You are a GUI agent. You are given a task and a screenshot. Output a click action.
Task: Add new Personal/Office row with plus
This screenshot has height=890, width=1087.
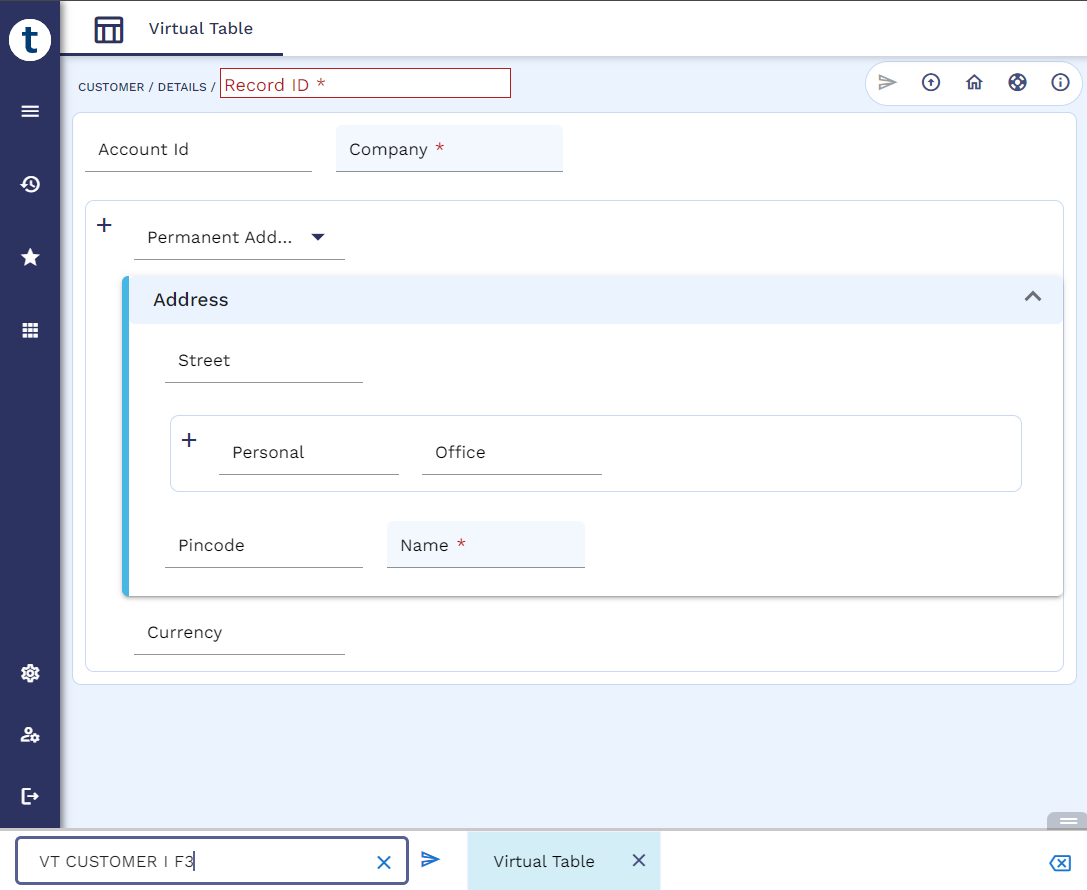[x=189, y=440]
